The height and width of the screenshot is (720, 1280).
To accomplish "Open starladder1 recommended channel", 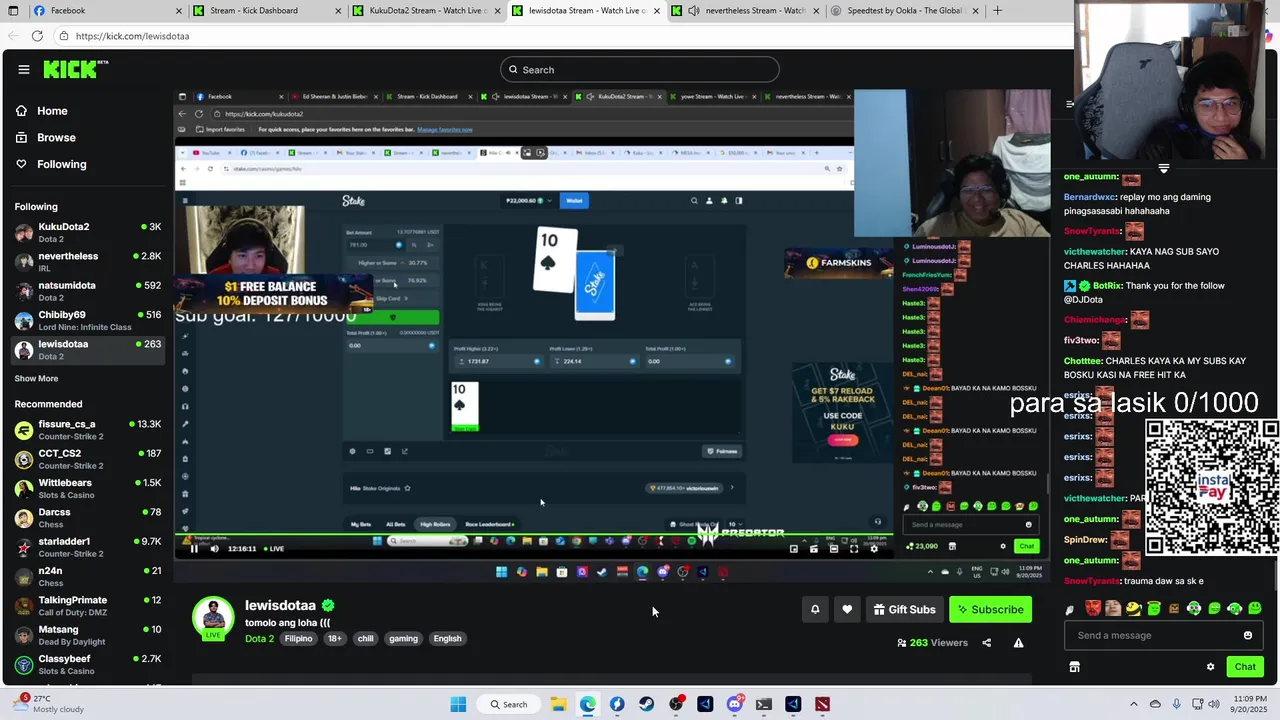I will pyautogui.click(x=88, y=547).
